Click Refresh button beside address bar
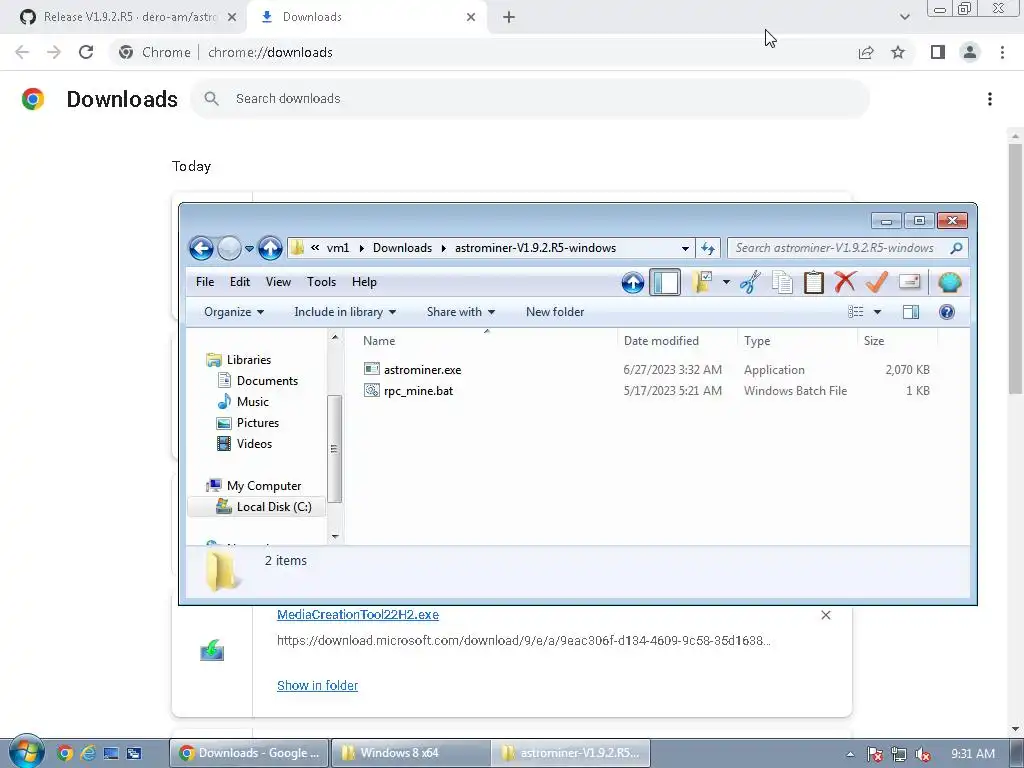Image resolution: width=1024 pixels, height=768 pixels. pos(708,248)
